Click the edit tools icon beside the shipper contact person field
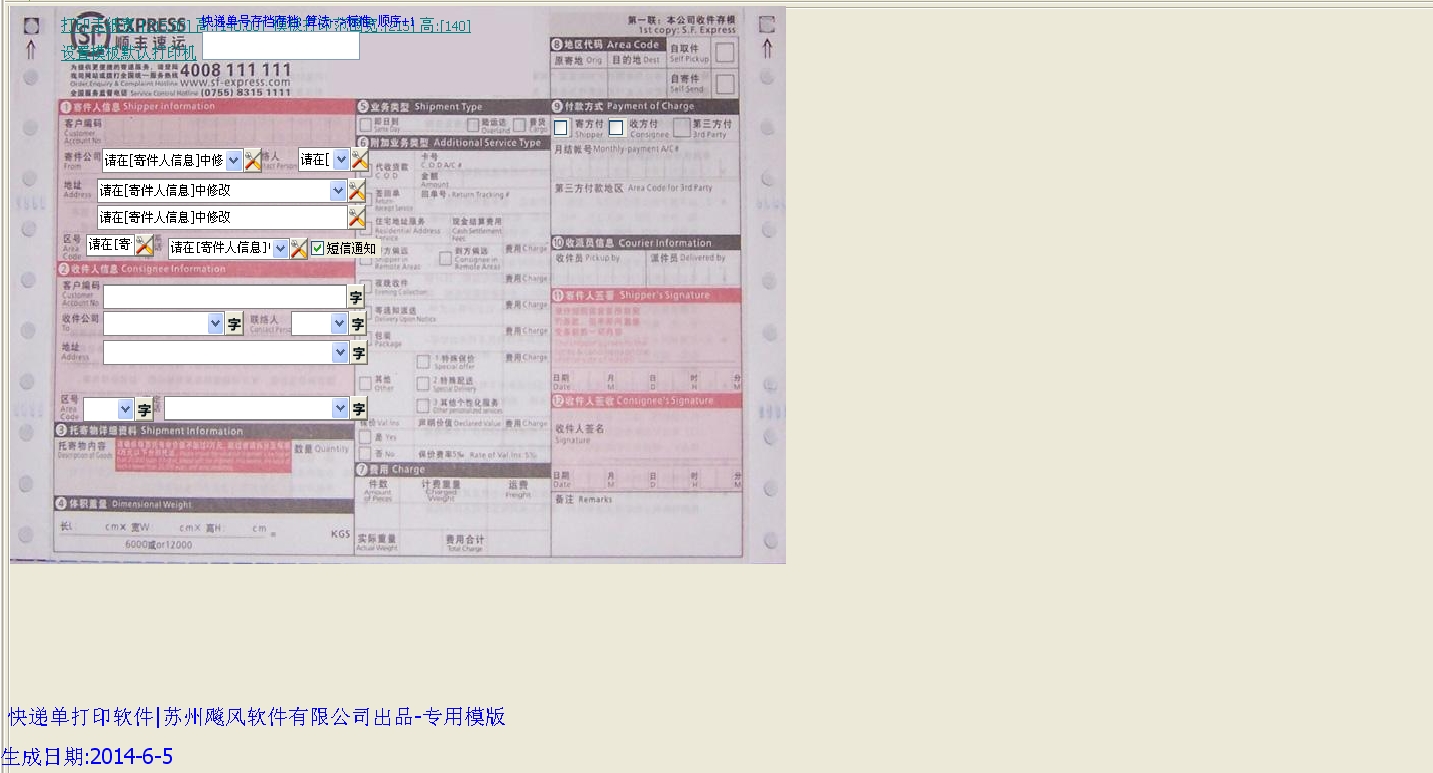This screenshot has width=1433, height=773. tap(360, 159)
